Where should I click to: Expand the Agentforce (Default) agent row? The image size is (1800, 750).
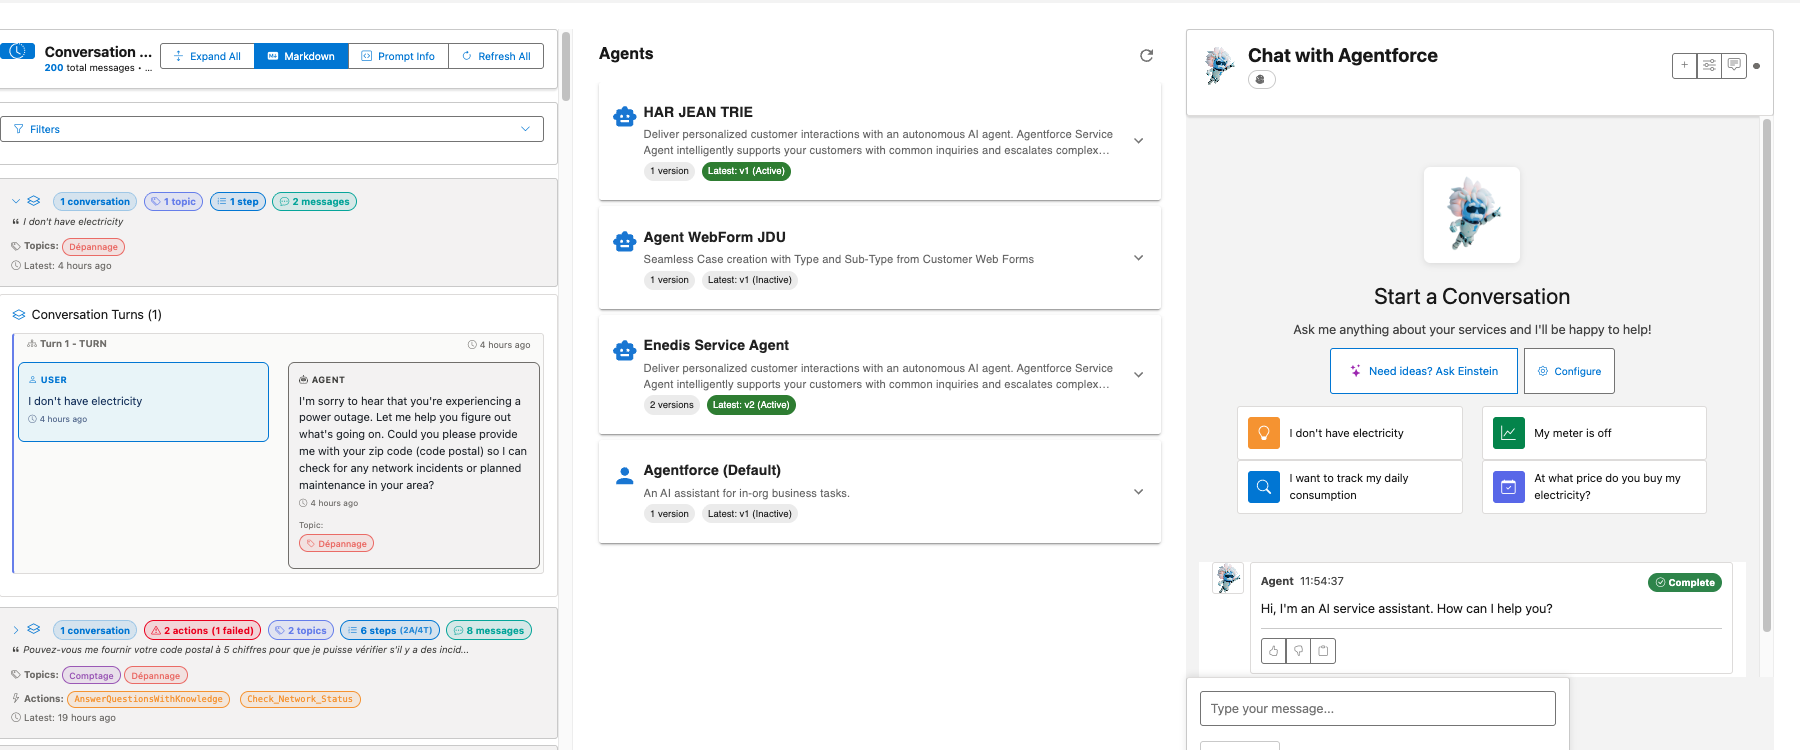[x=1138, y=492]
